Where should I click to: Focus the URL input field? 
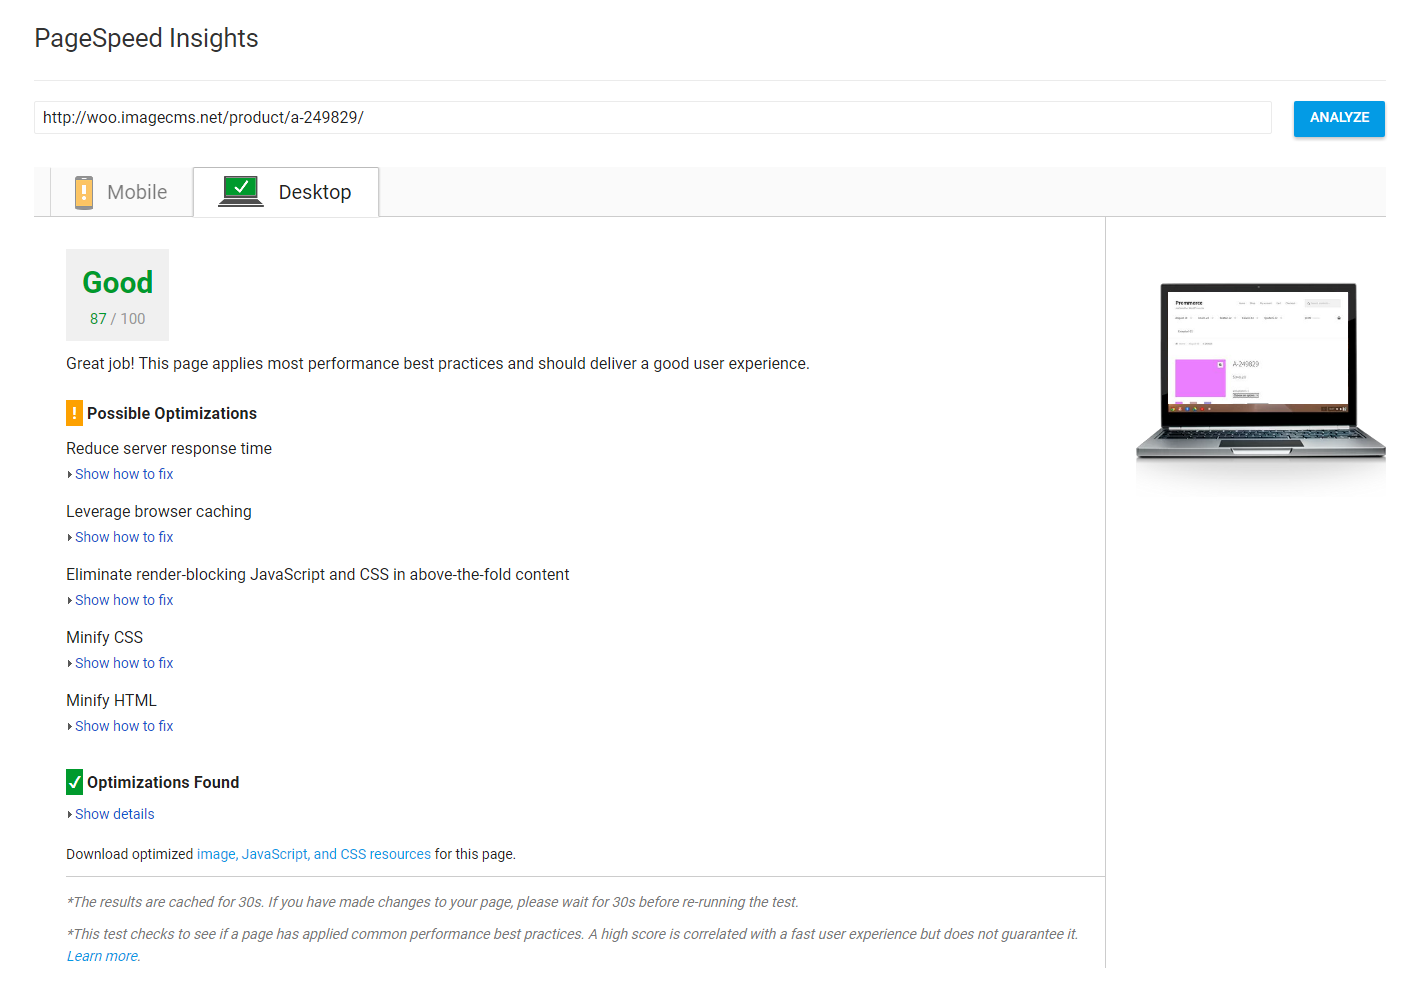pyautogui.click(x=653, y=118)
